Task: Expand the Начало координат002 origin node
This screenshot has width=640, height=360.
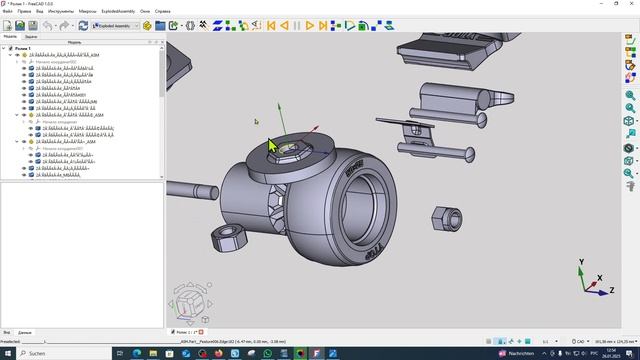Action: click(17, 62)
